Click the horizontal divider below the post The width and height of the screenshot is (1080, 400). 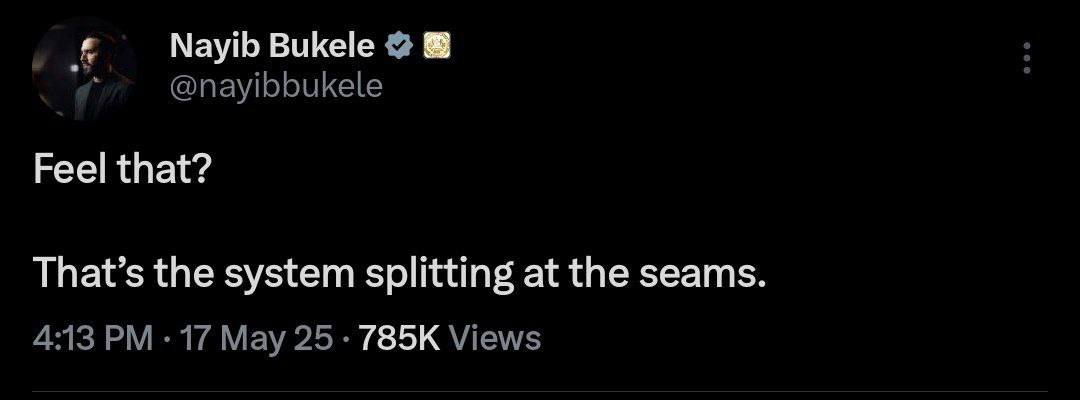pos(540,390)
